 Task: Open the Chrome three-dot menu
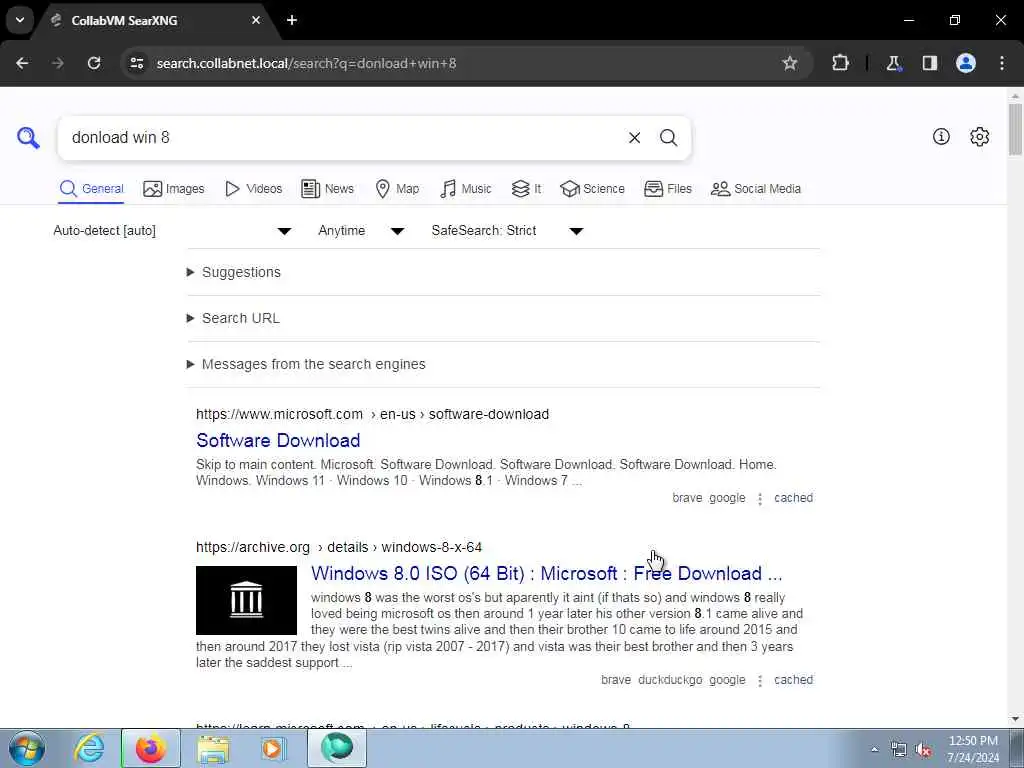1002,63
